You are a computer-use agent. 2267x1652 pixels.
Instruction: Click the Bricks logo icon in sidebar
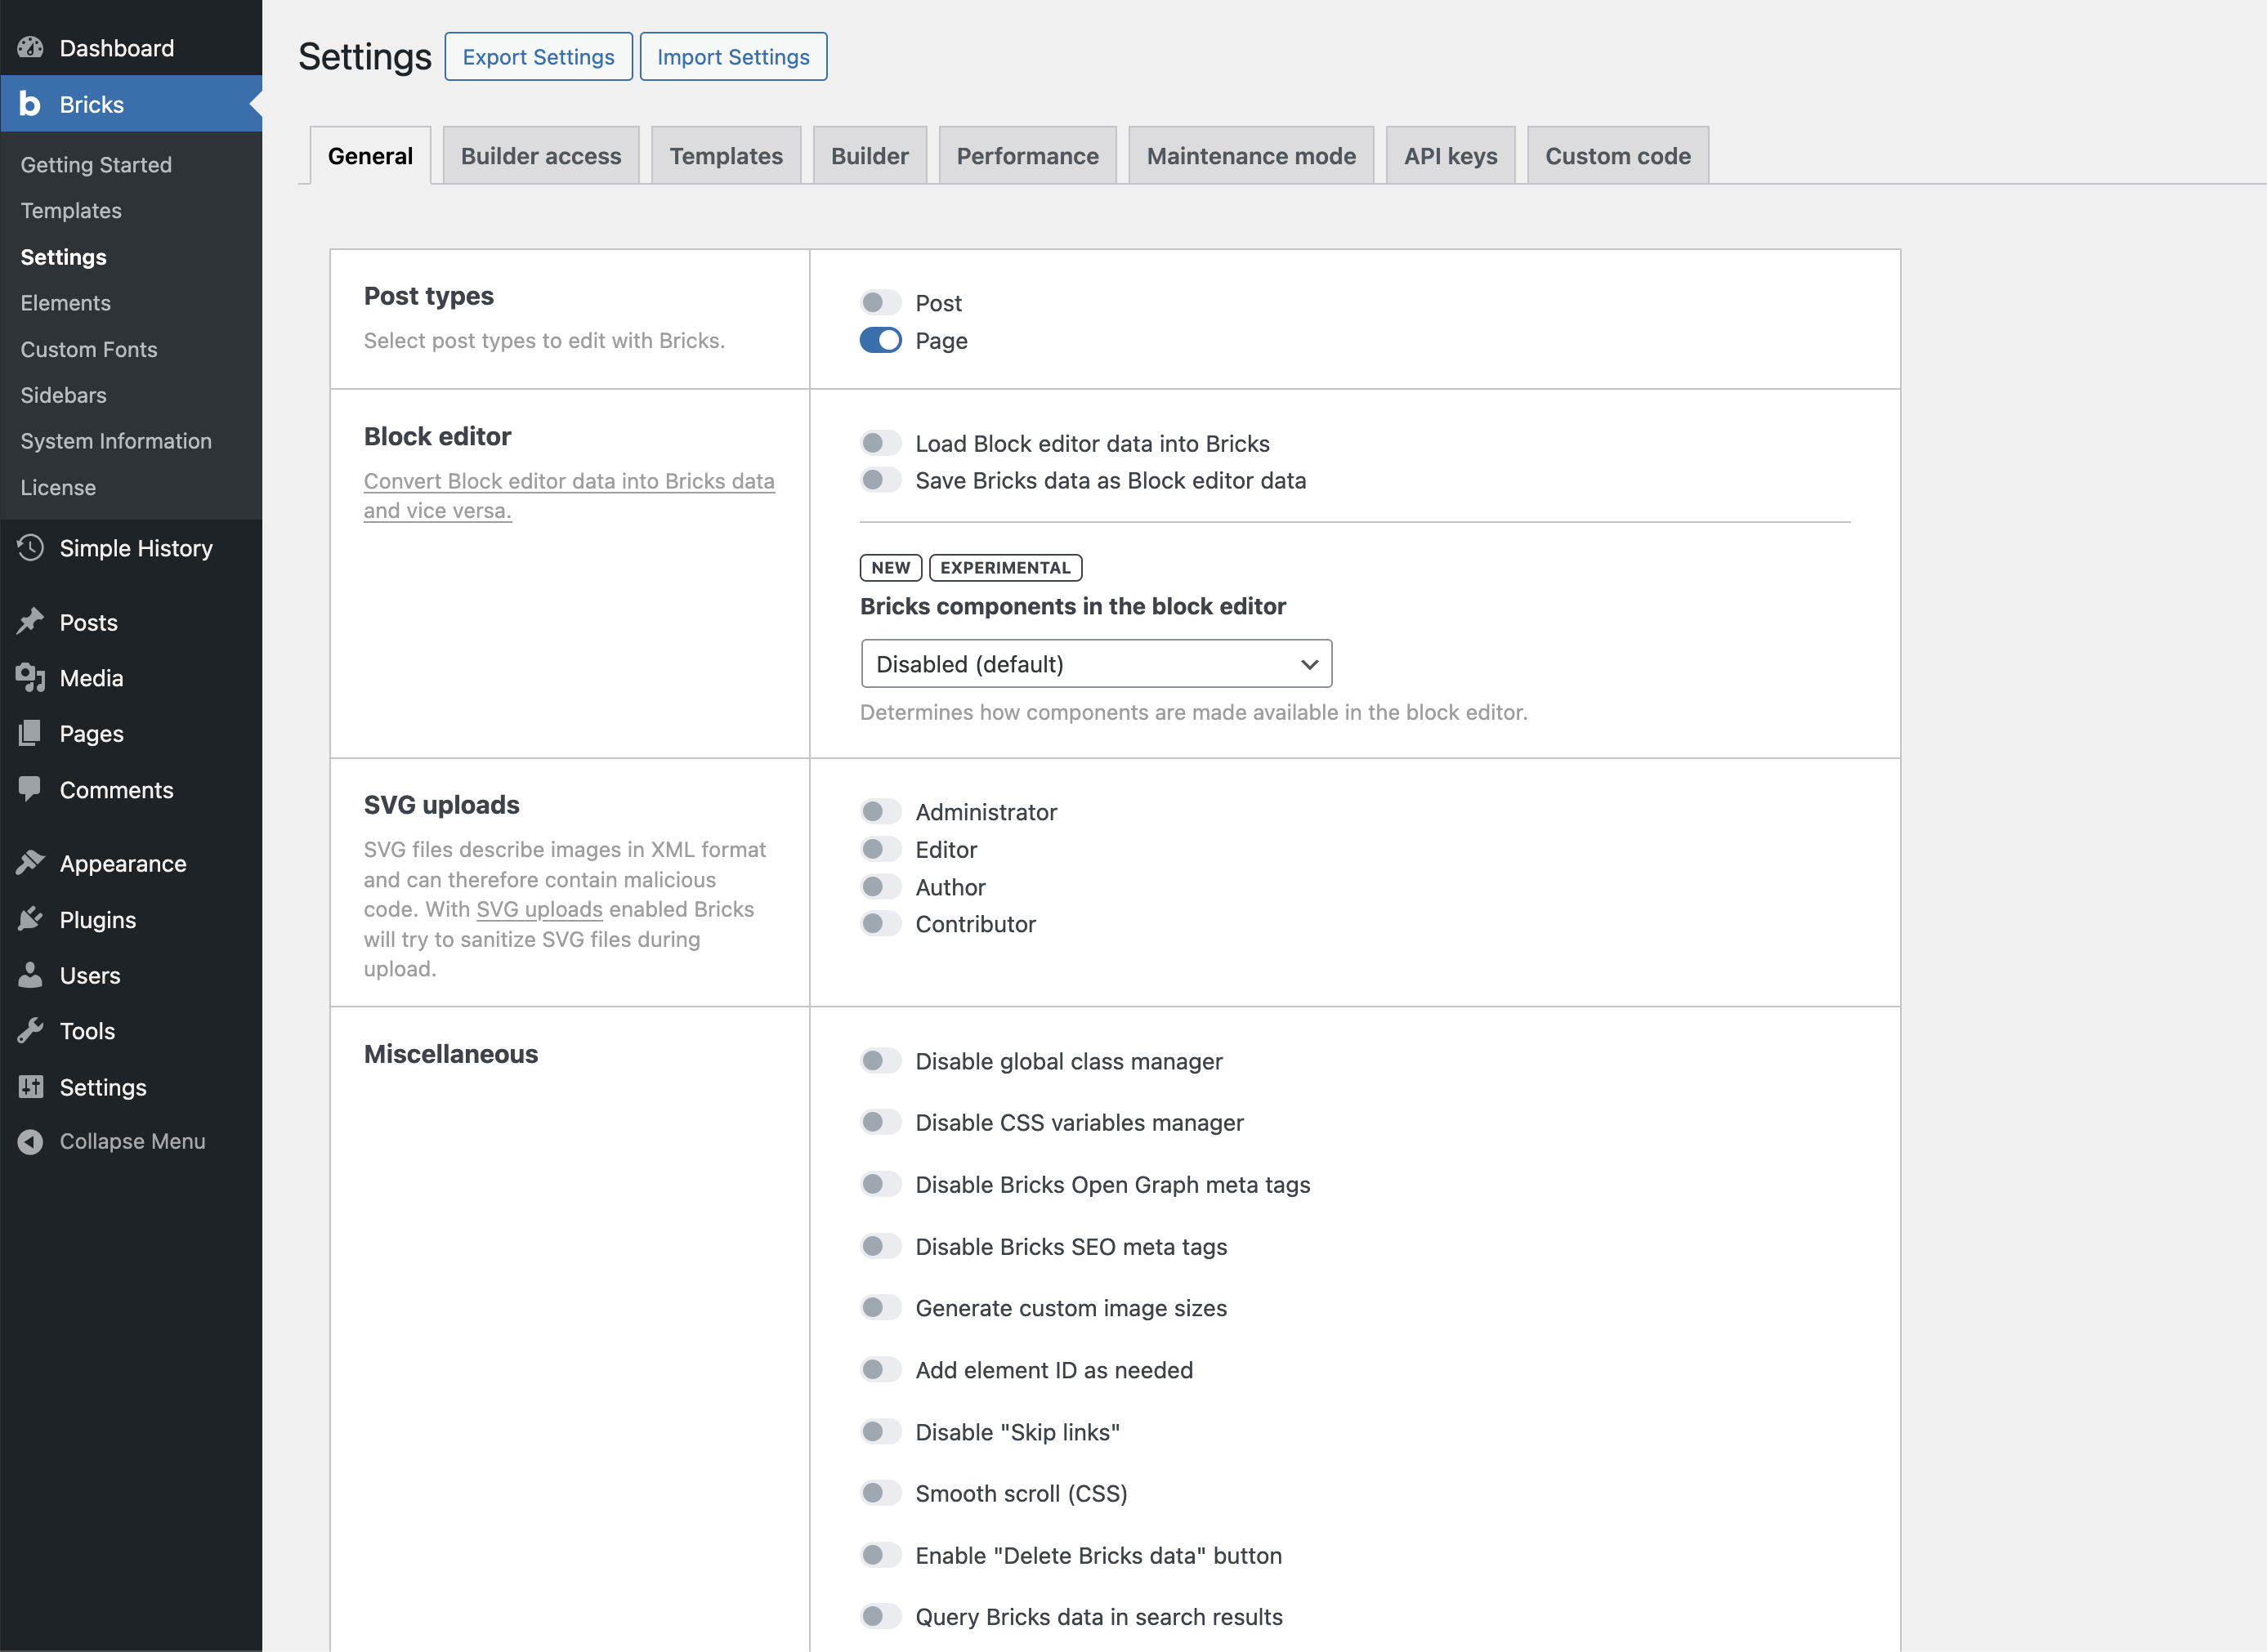point(30,104)
